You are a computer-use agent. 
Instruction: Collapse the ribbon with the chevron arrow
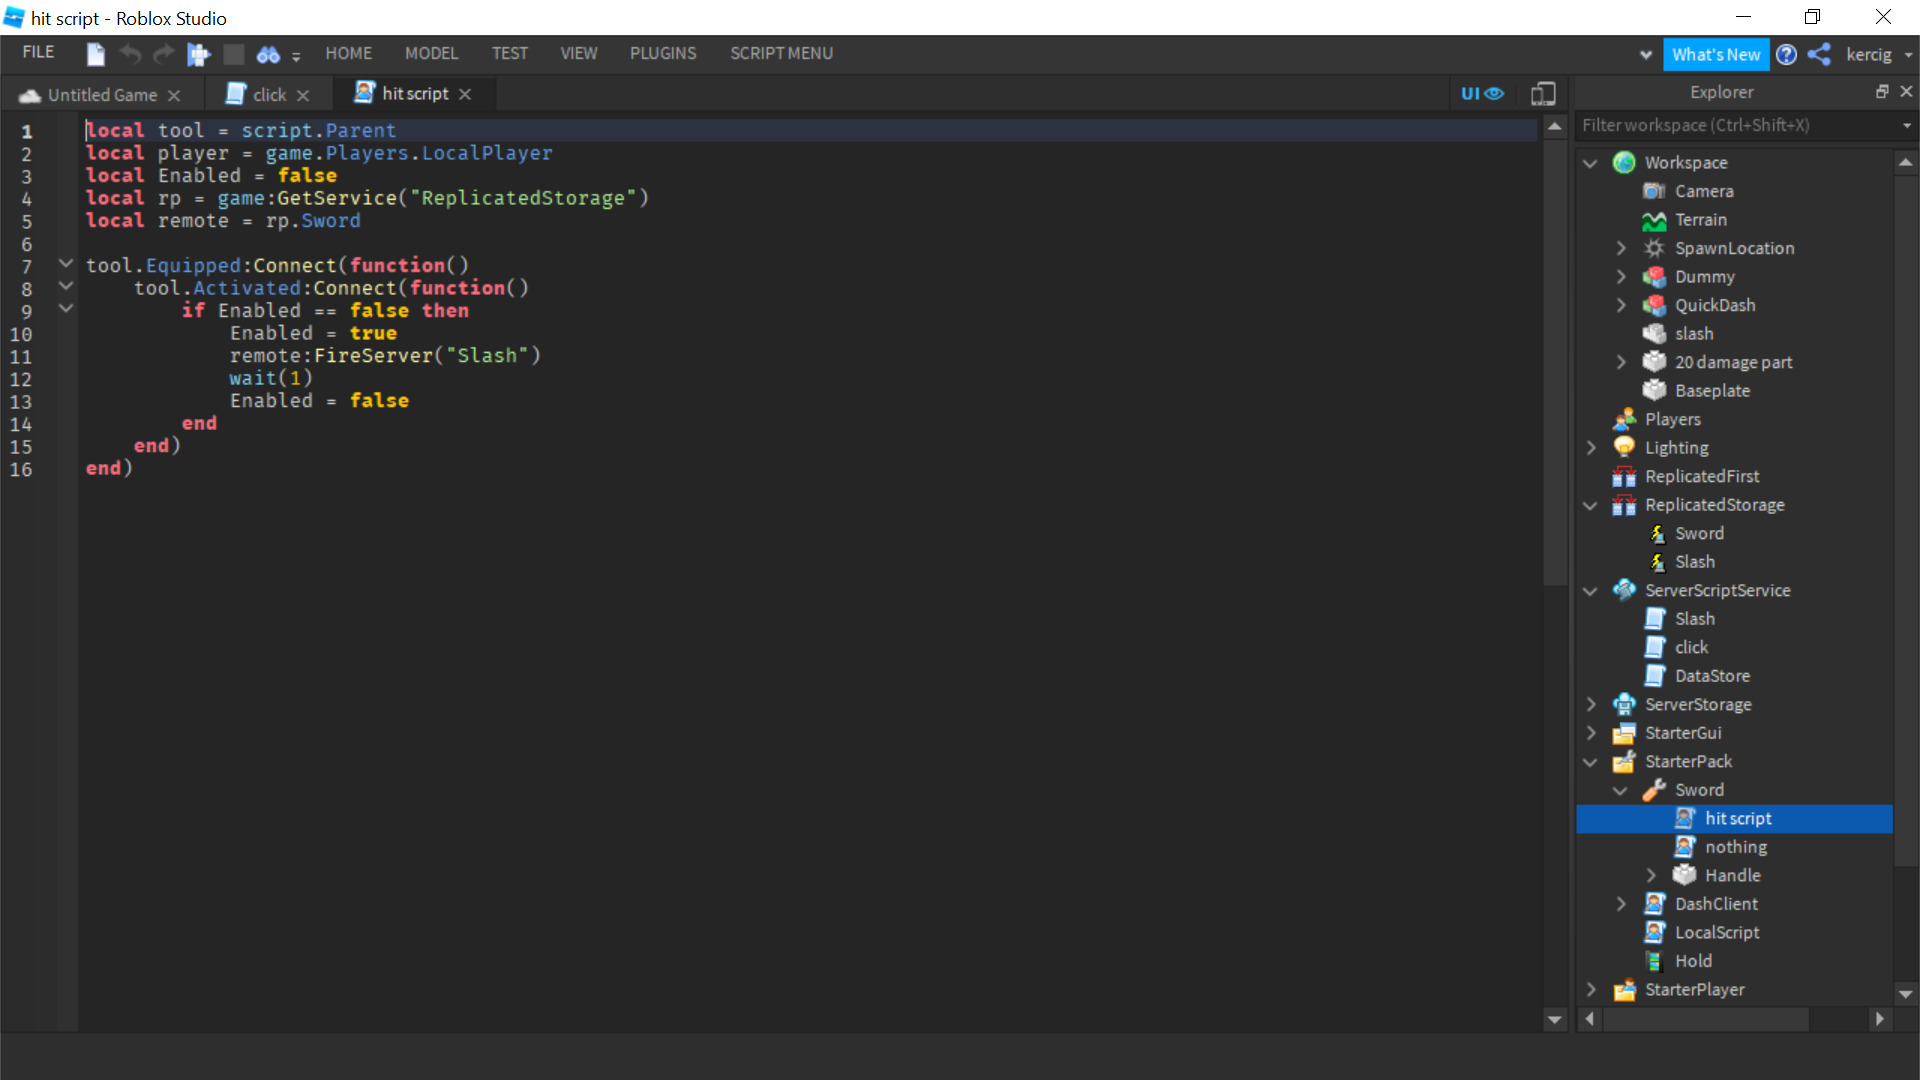click(x=1645, y=55)
